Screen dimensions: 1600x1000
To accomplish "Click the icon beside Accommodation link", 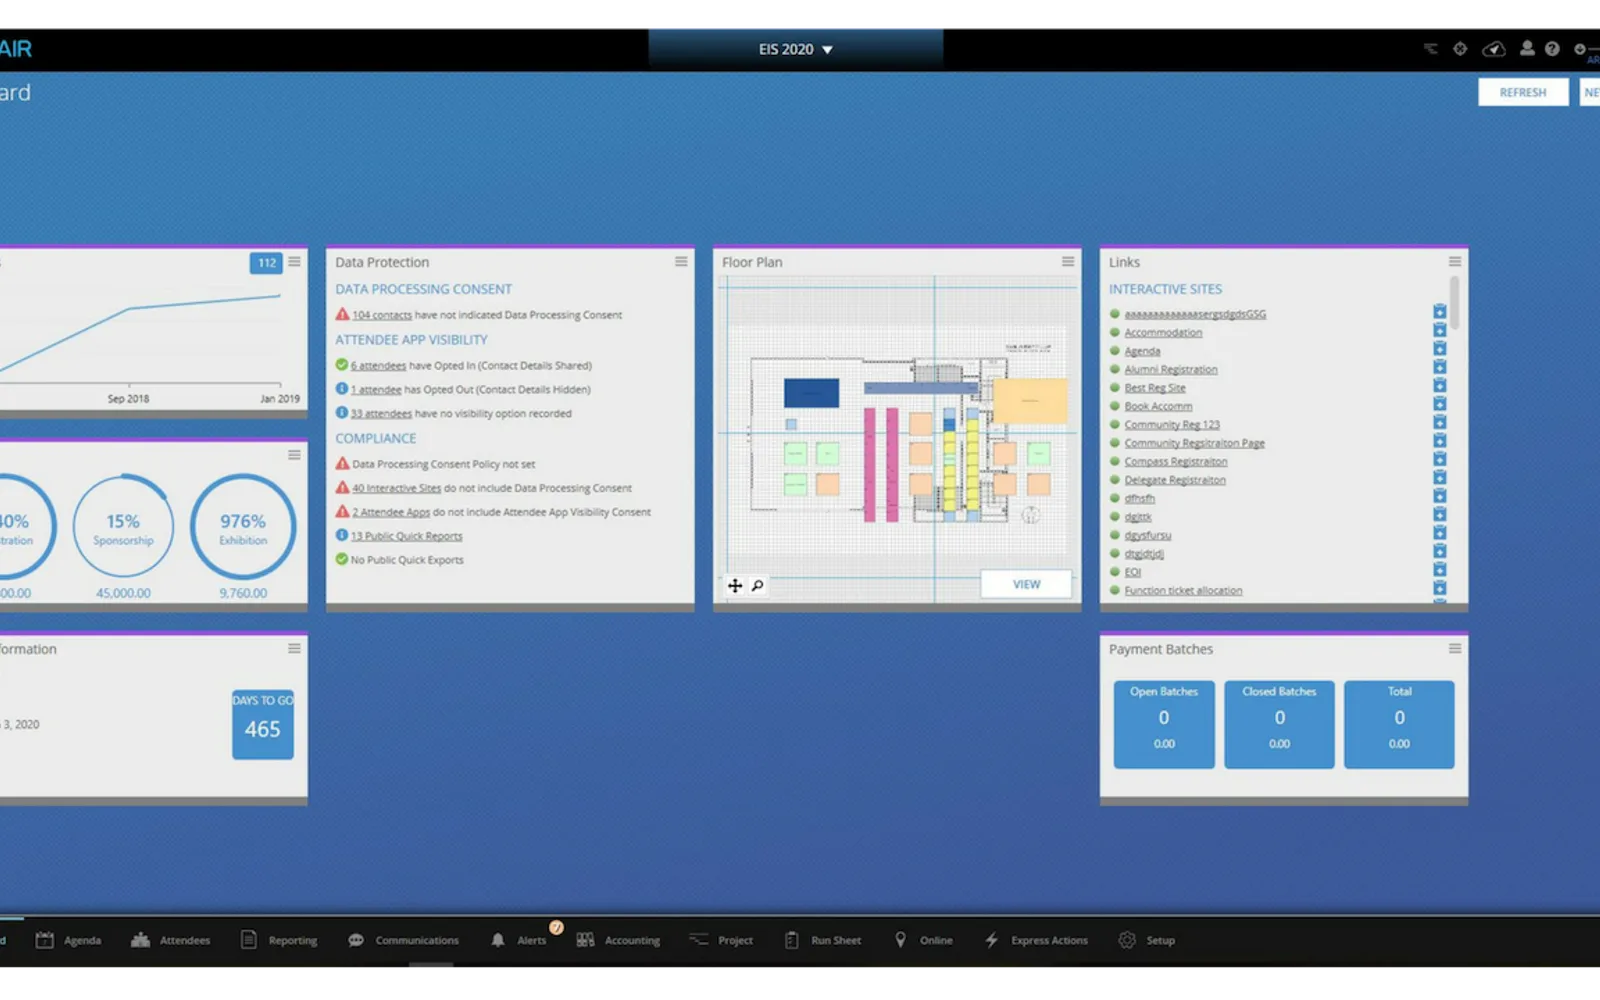I will click(1439, 331).
